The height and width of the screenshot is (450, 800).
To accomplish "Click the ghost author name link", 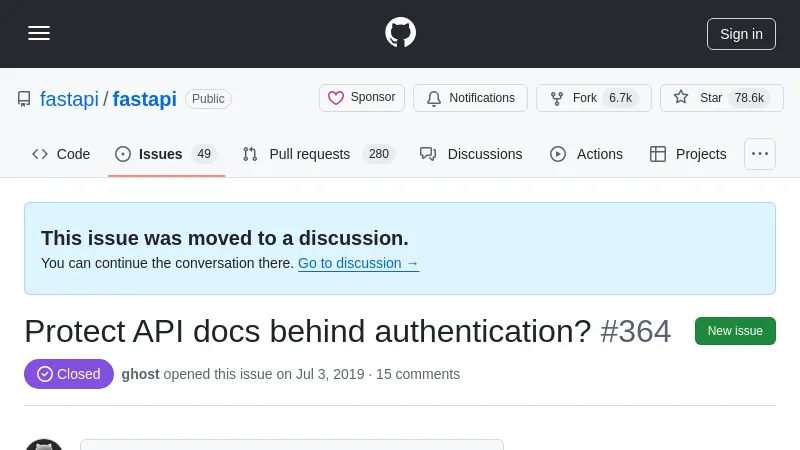I will coord(140,374).
